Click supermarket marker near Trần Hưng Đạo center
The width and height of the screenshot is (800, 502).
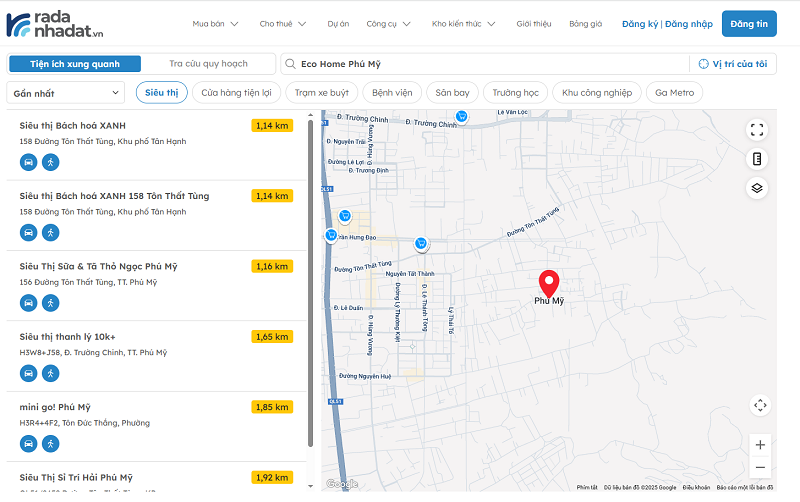pyautogui.click(x=421, y=244)
